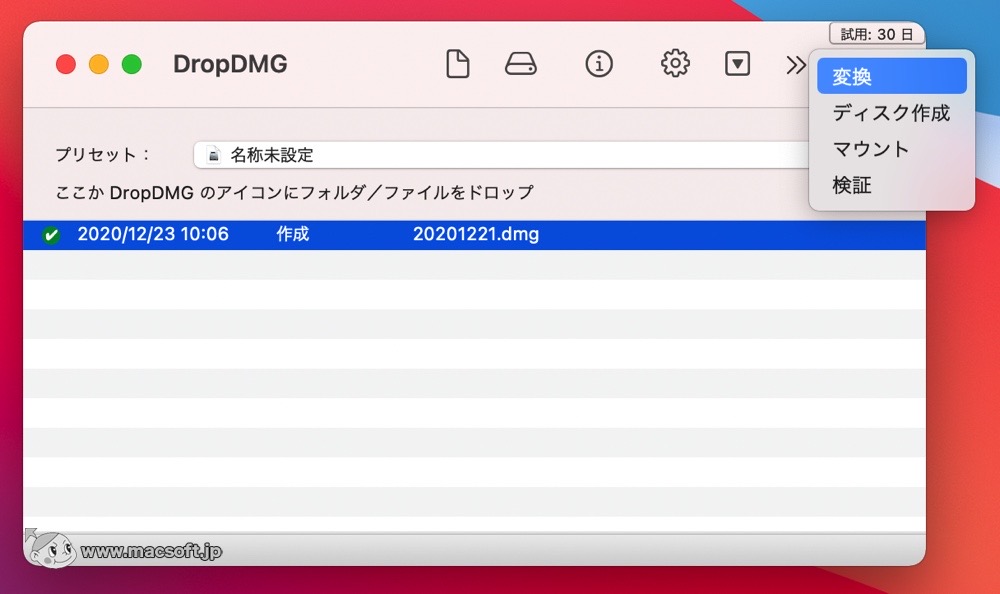This screenshot has height=594, width=1000.
Task: Select マウント menu entry
Action: point(892,149)
